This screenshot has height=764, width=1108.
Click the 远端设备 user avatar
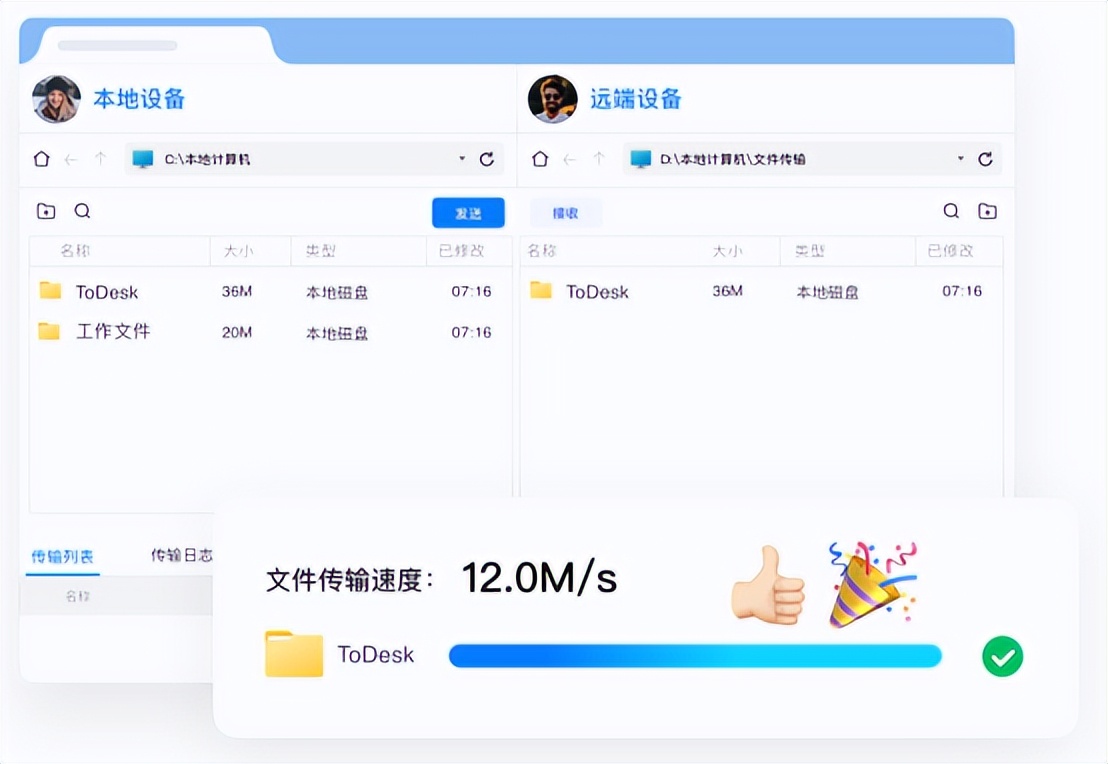coord(553,99)
